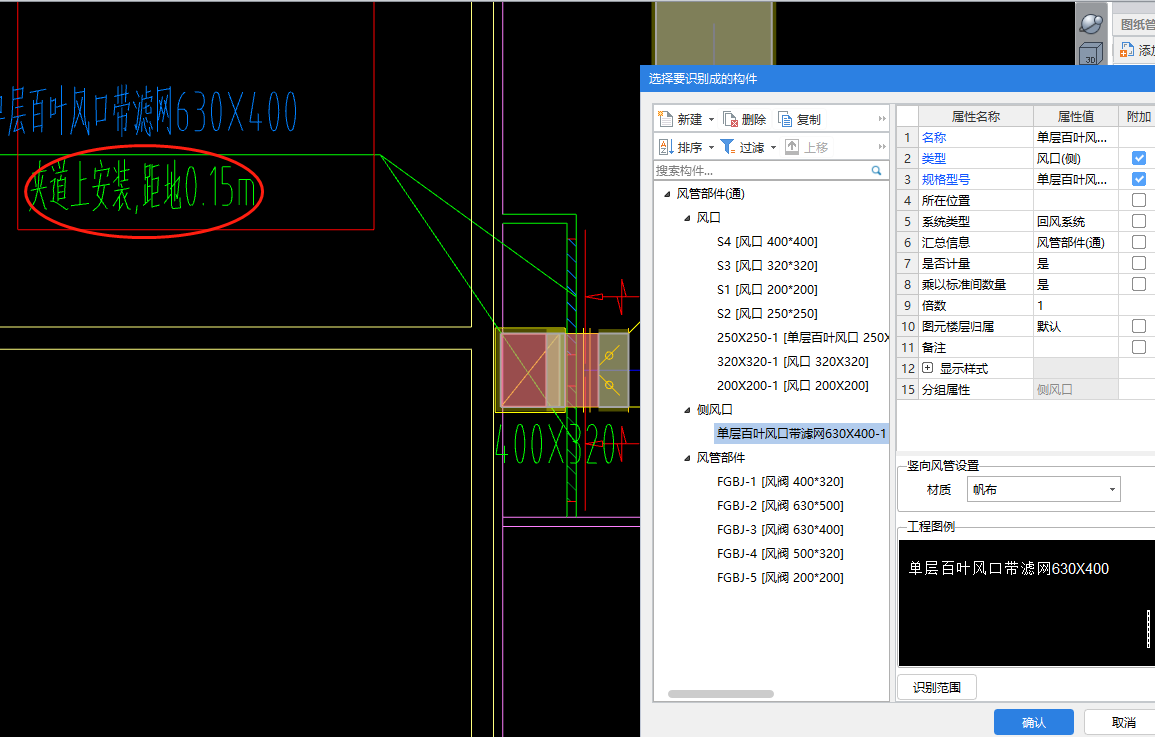
Task: Select tree item 250X250-1 单层百叶风口
Action: (x=802, y=337)
